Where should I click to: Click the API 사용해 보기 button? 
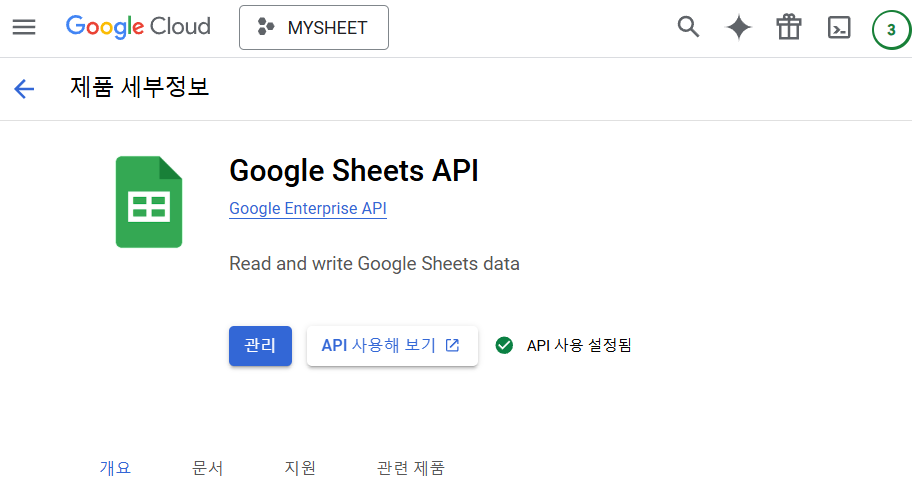pyautogui.click(x=392, y=346)
